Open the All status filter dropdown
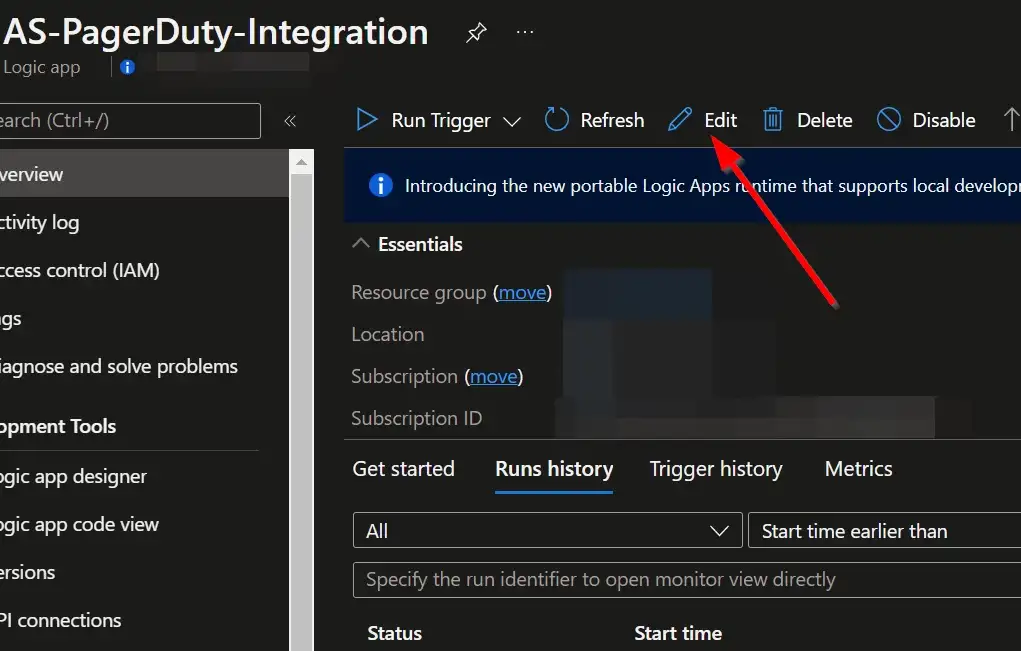Screen dimensions: 1021x651 547,531
